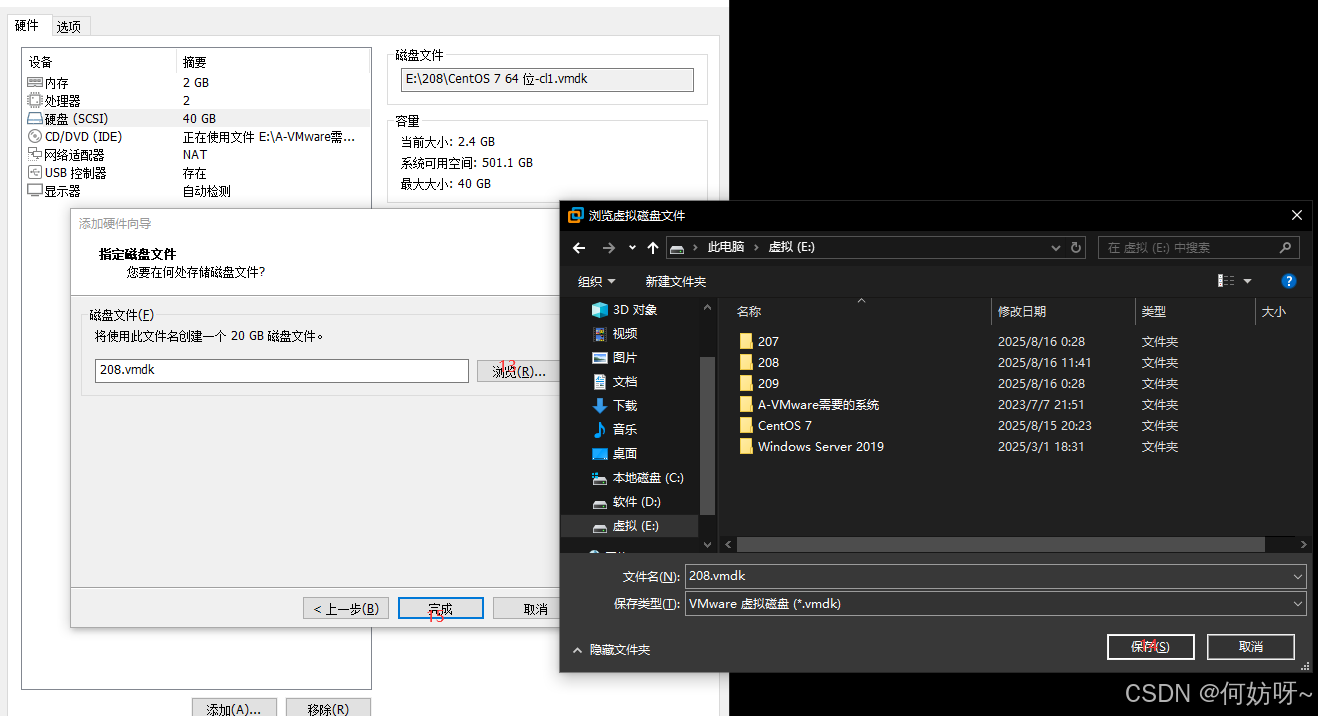Create a new folder with 新建文件夹
This screenshot has width=1318, height=716.
coord(675,281)
